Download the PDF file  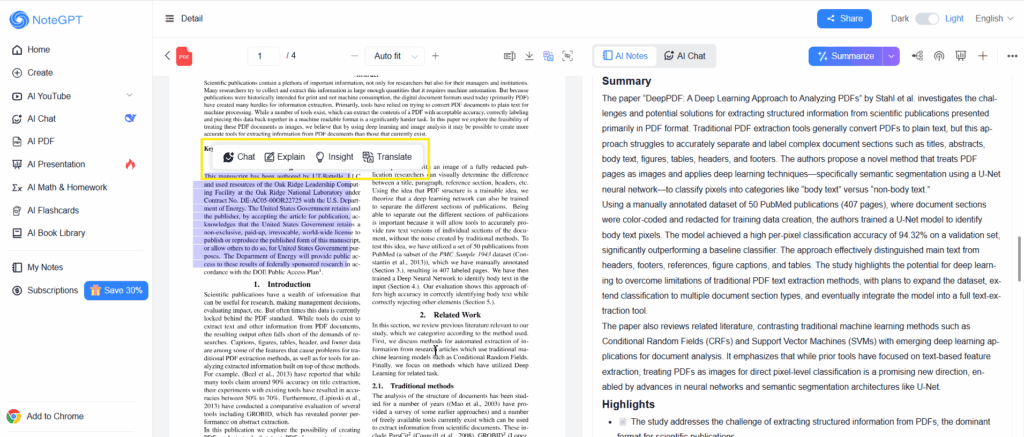(x=530, y=56)
